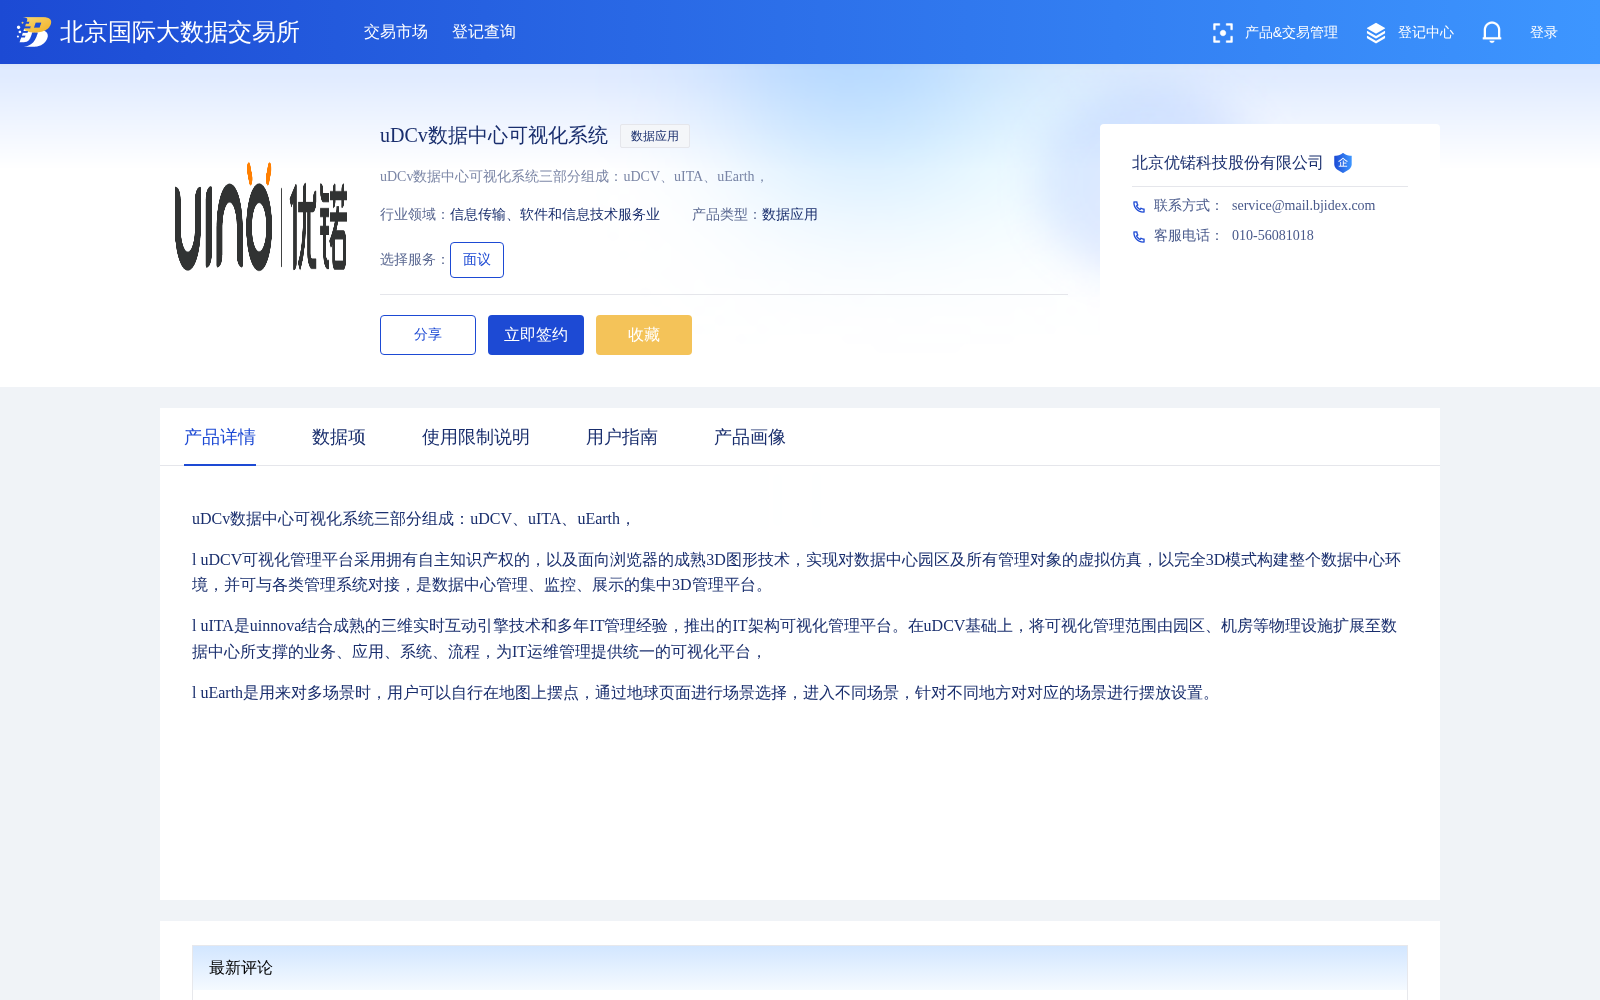This screenshot has height=1000, width=1600.
Task: Click the 数据应用 tag beside title
Action: pos(655,136)
